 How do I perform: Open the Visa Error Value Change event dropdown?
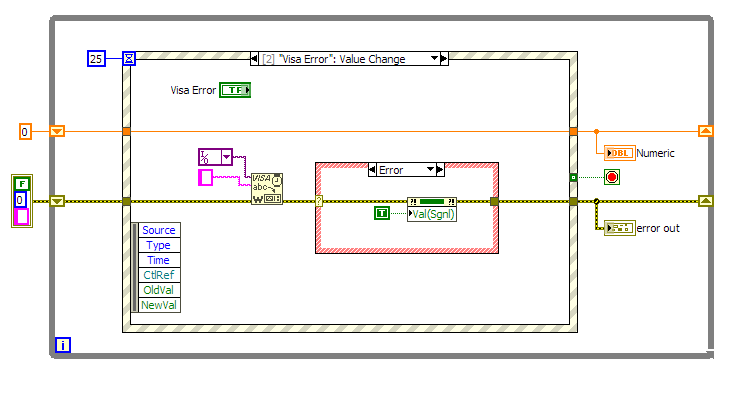434,59
